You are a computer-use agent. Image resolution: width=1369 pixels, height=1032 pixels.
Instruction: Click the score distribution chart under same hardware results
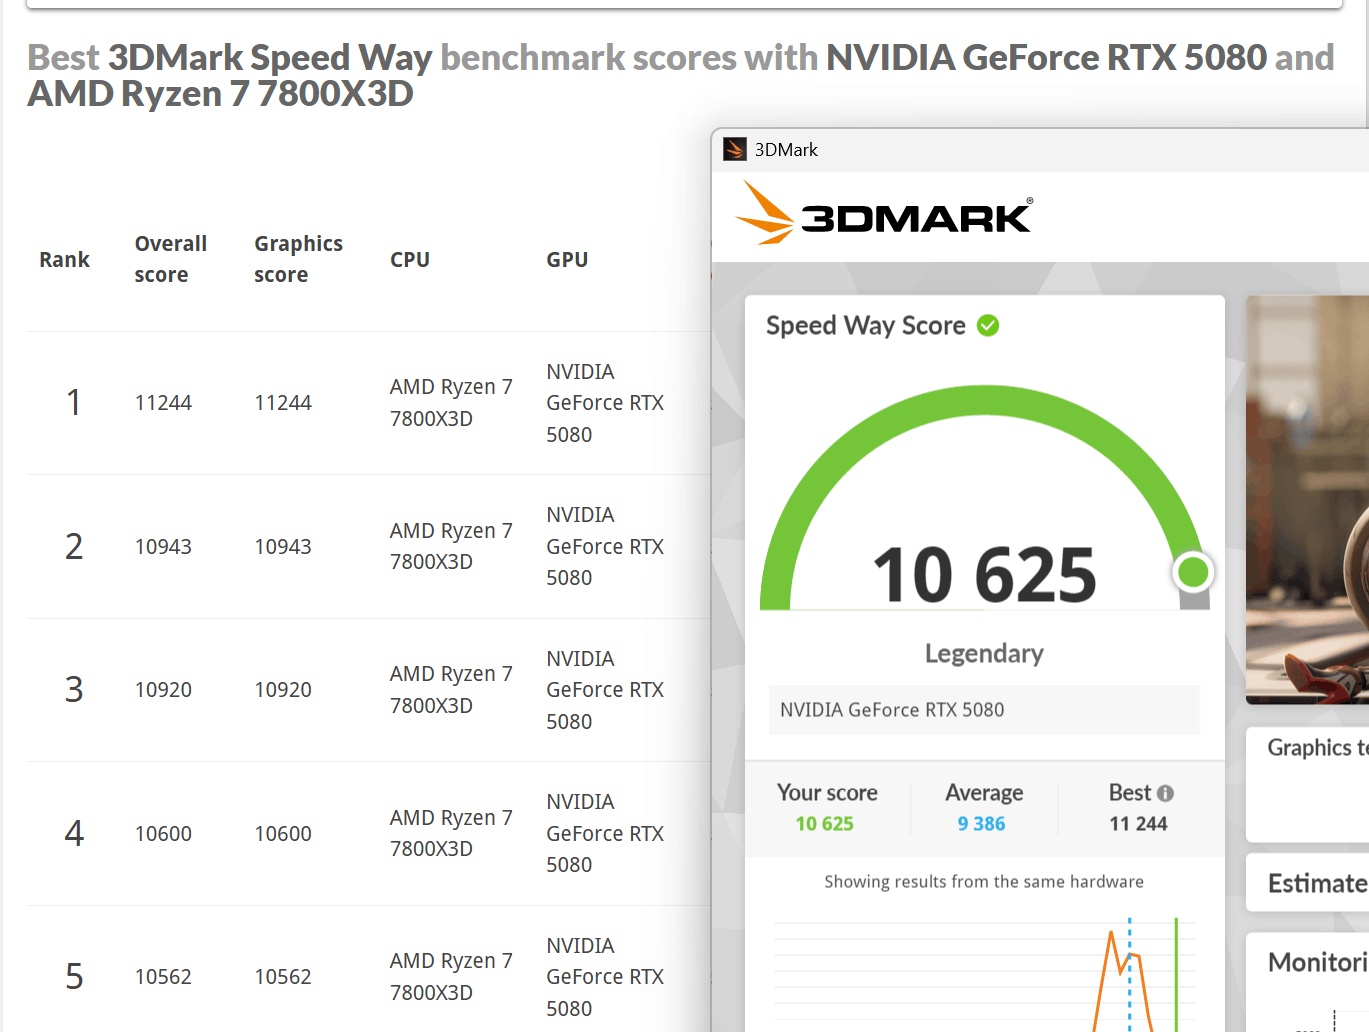coord(984,973)
